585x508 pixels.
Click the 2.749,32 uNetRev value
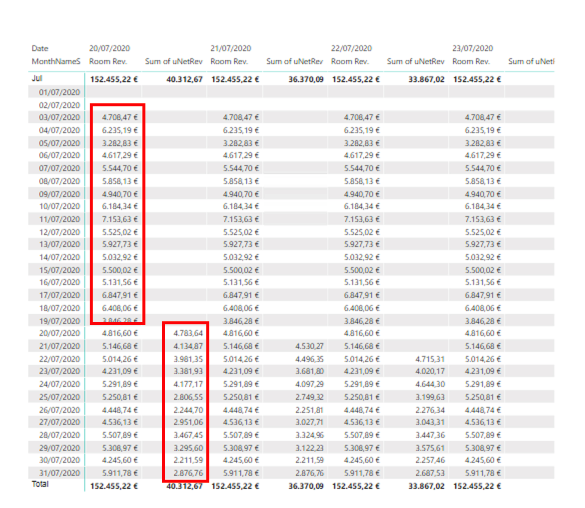pos(309,397)
